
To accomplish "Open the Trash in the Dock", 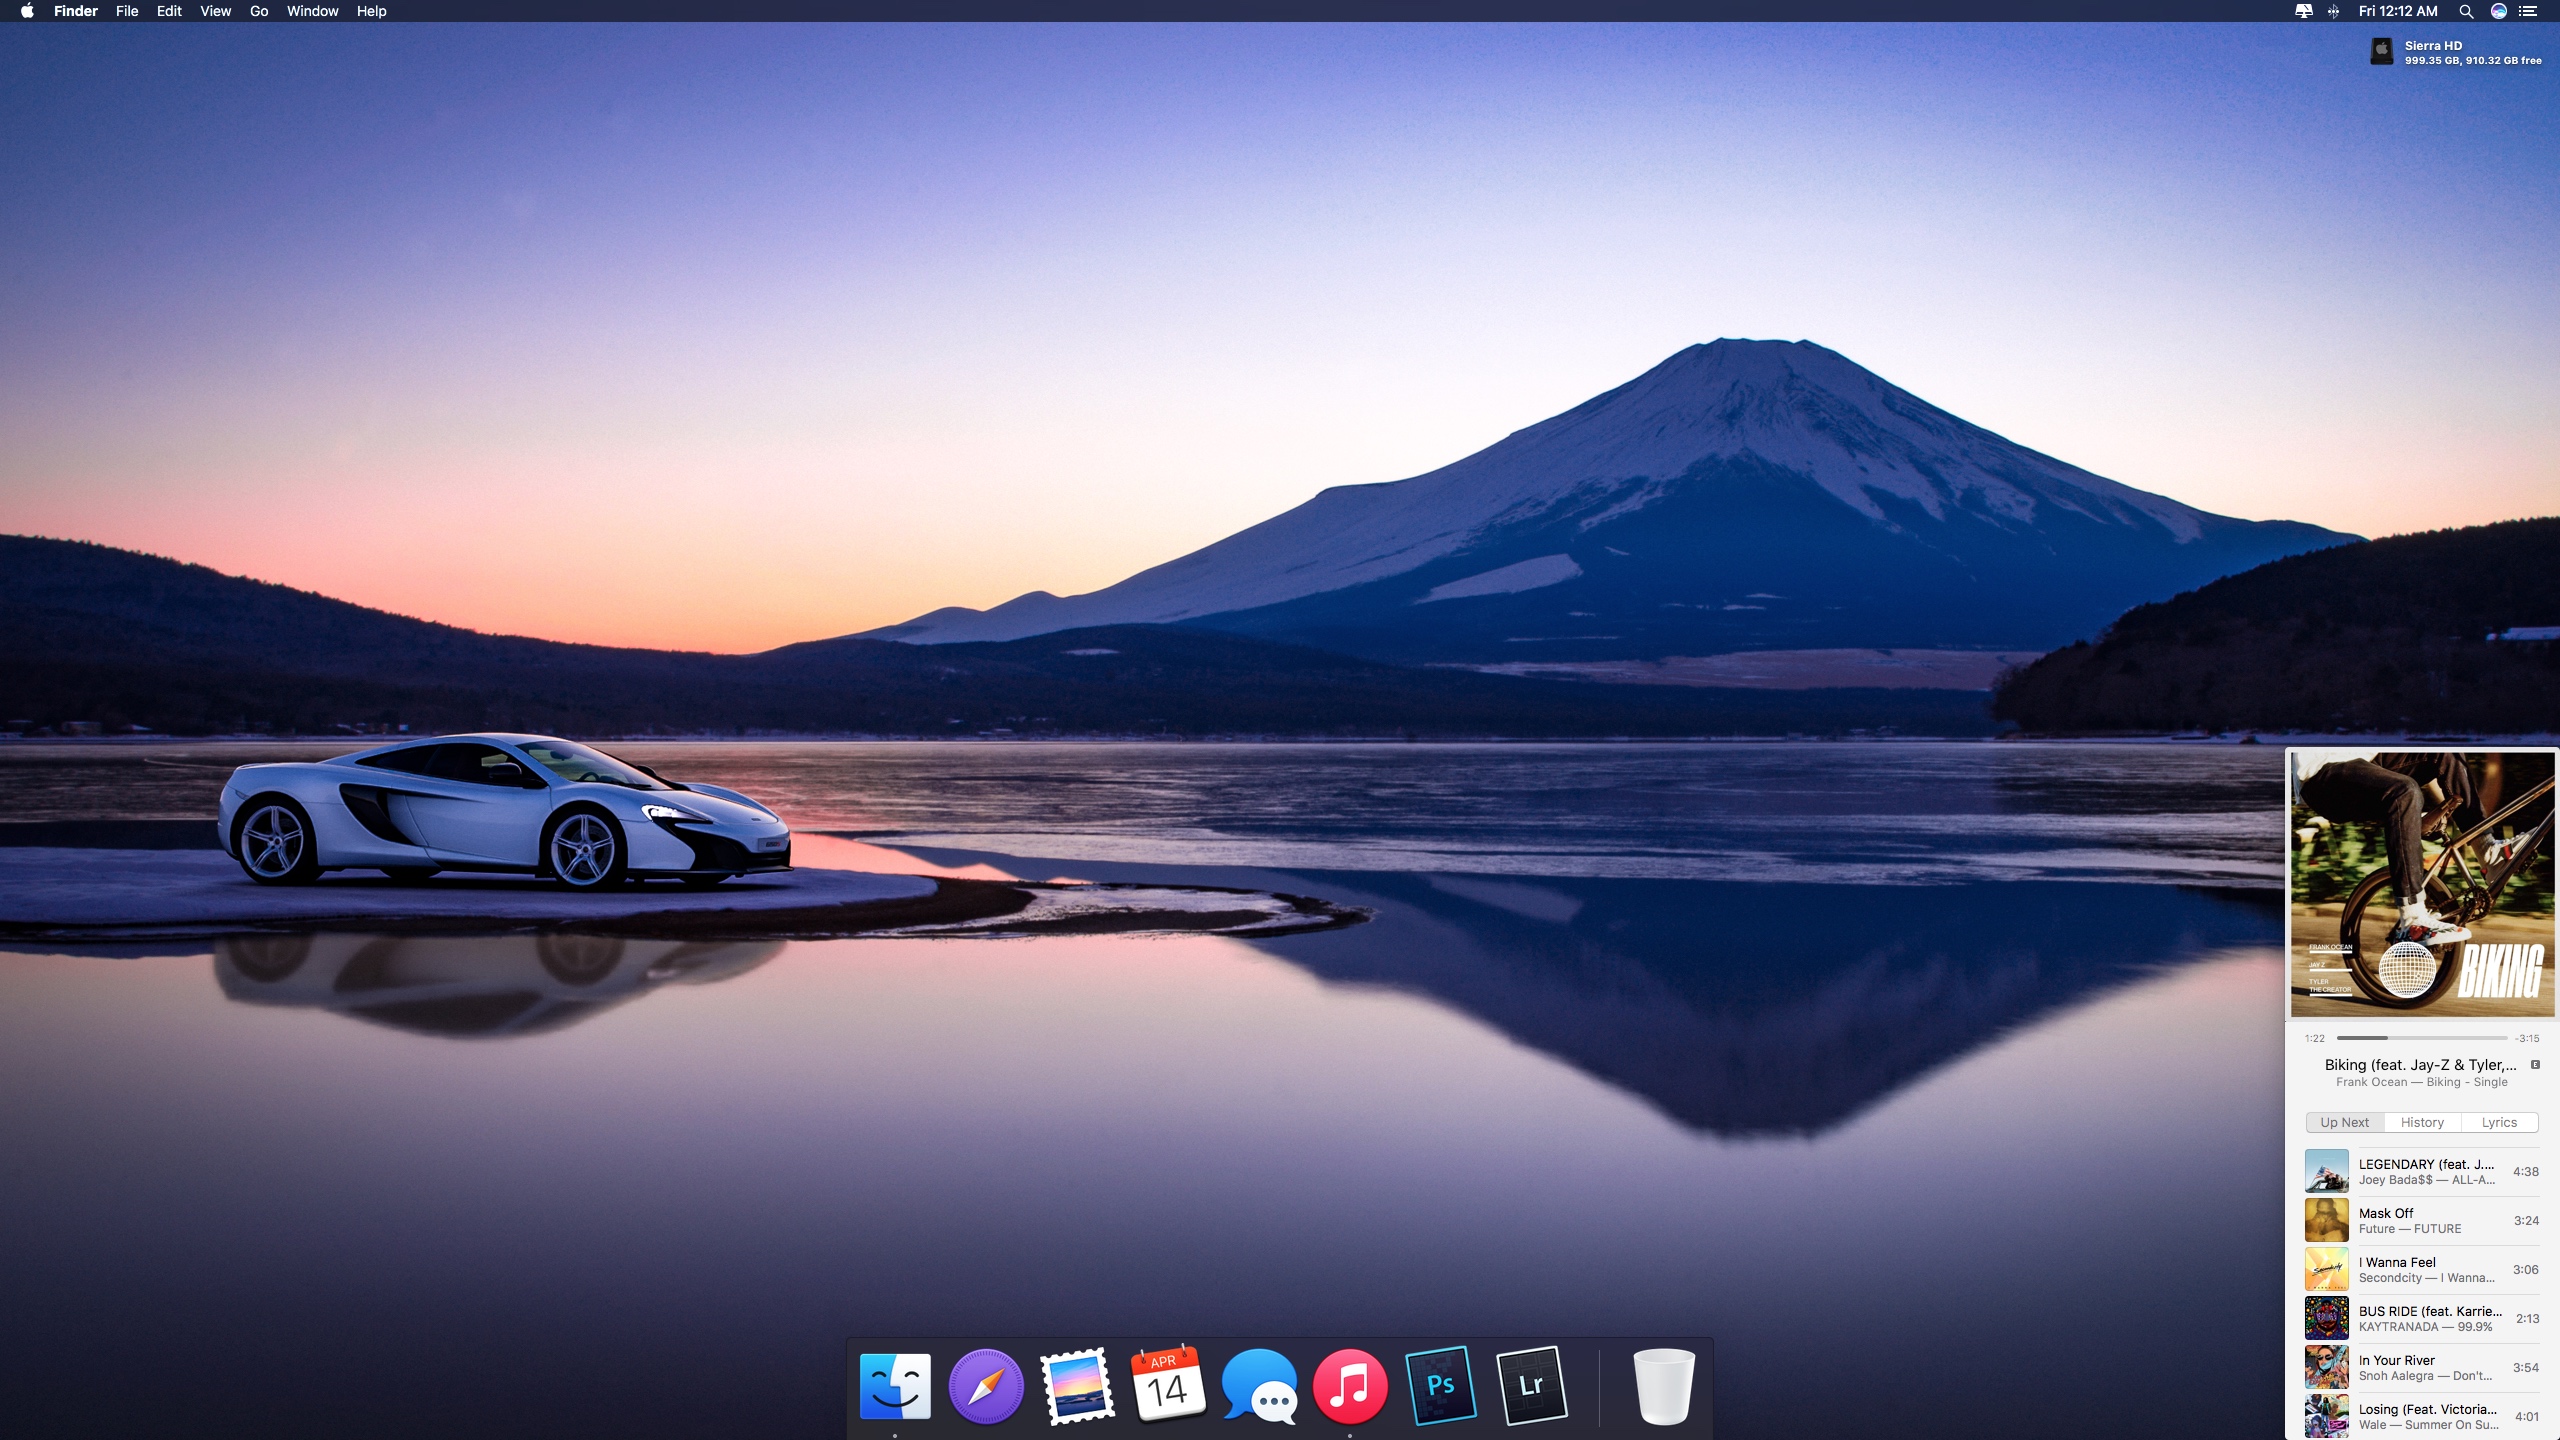I will (1664, 1386).
